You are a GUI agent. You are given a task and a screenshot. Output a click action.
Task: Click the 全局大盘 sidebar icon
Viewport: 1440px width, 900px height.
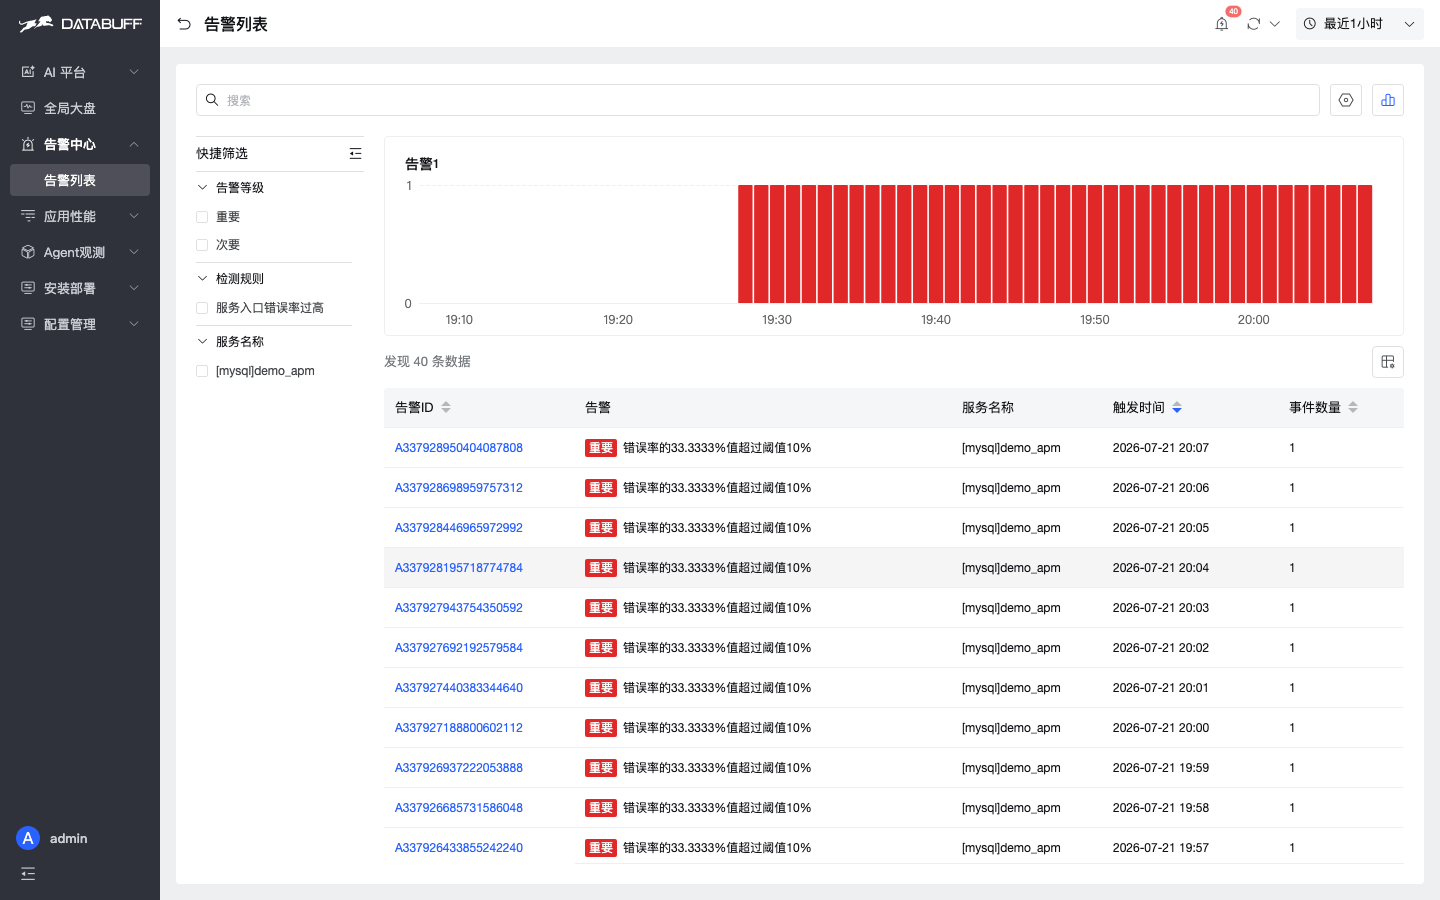(x=28, y=108)
